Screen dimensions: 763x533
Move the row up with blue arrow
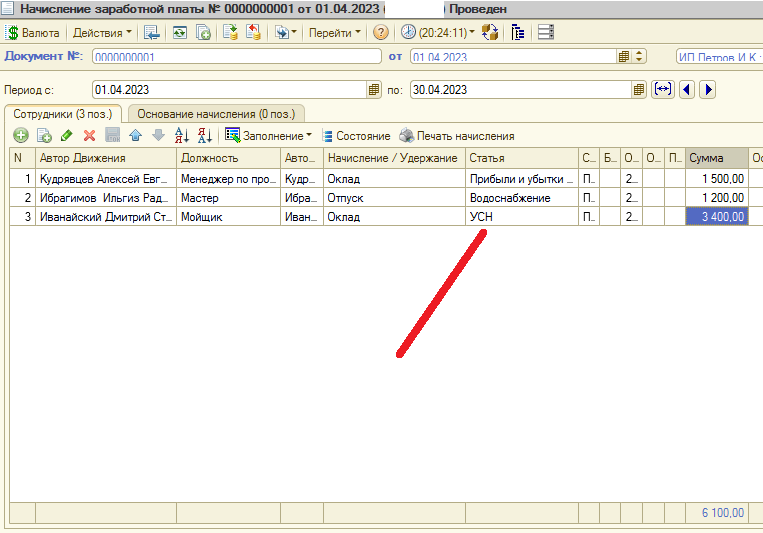(135, 136)
